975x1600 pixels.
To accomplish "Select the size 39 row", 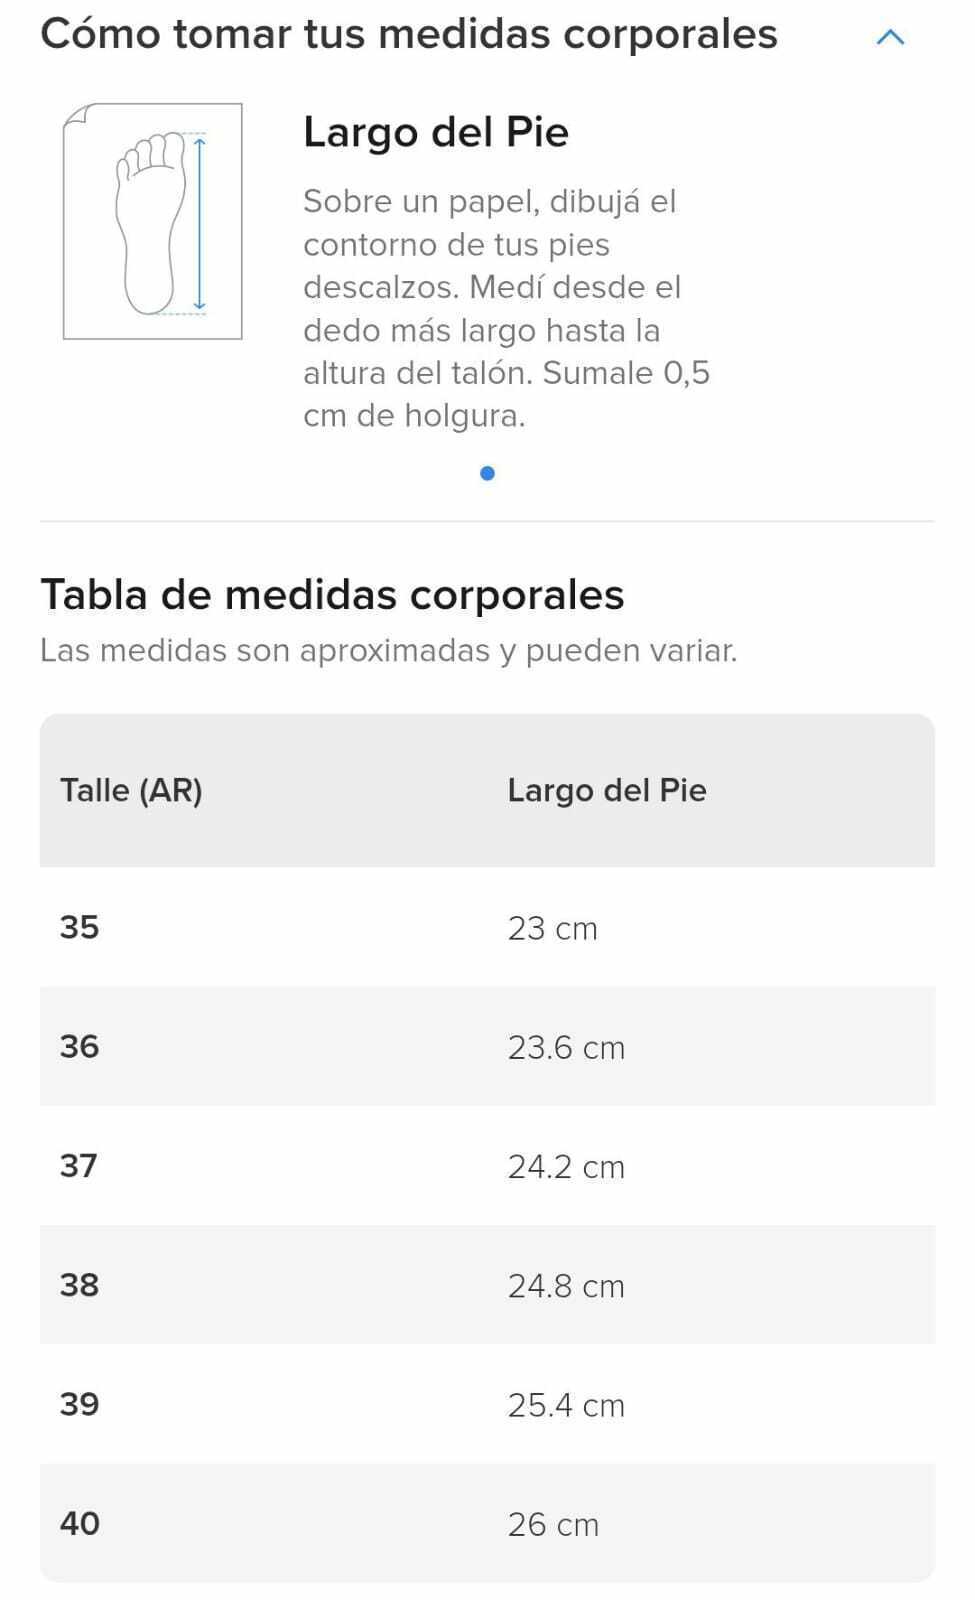I will pyautogui.click(x=487, y=1404).
